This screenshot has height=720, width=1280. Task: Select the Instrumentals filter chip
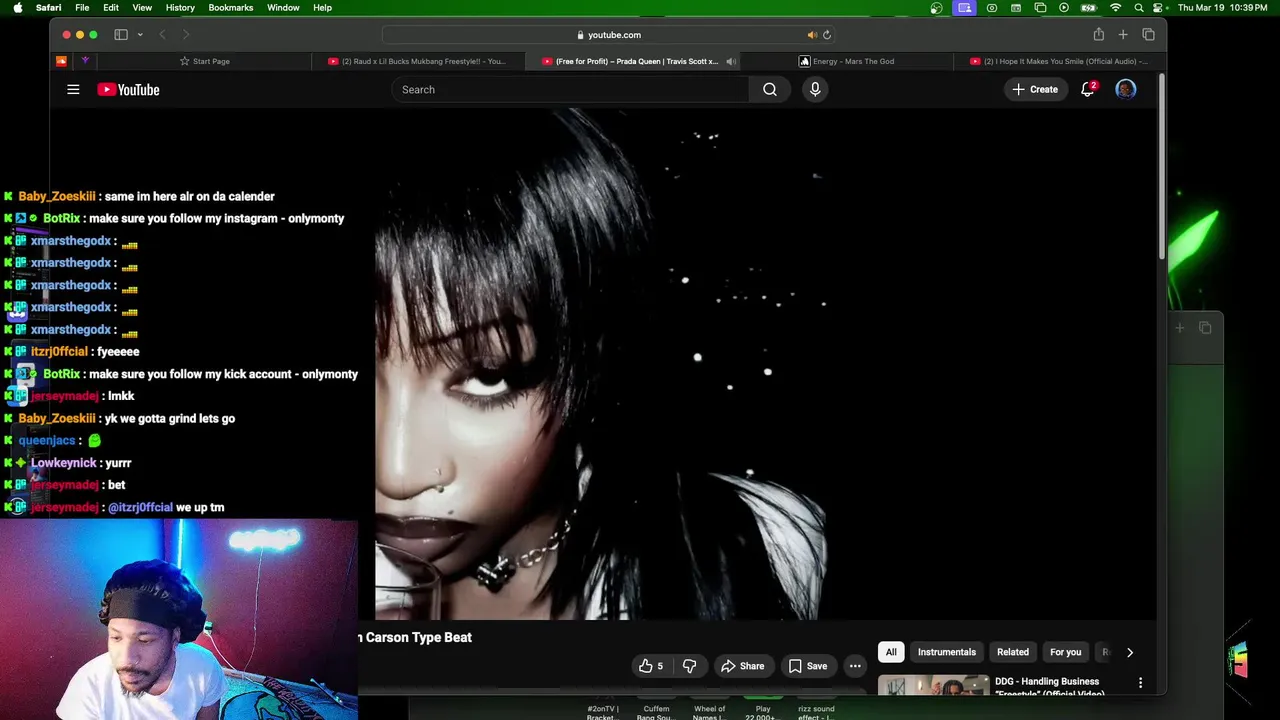click(x=947, y=652)
